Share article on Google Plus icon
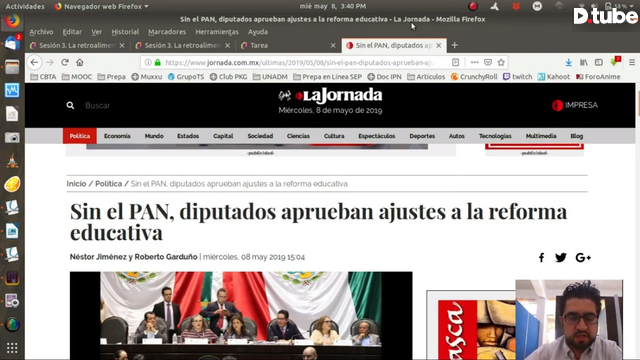 pyautogui.click(x=583, y=258)
